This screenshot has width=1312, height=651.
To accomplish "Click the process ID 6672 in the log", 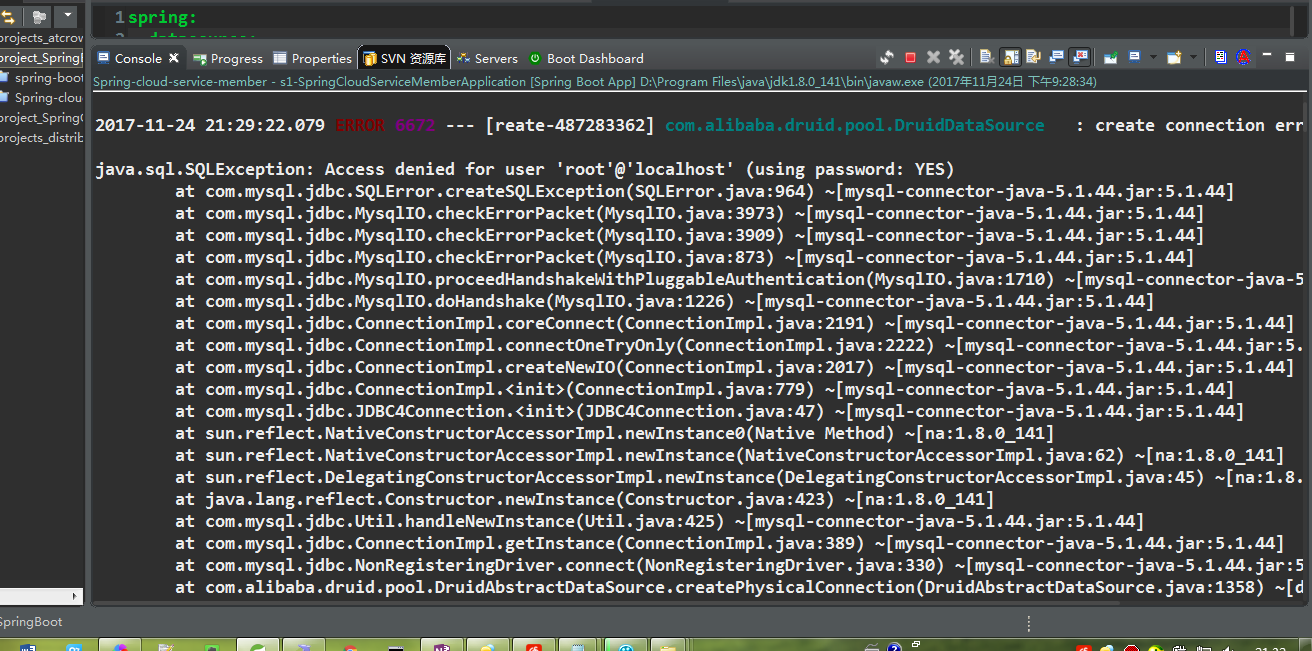I will click(415, 125).
